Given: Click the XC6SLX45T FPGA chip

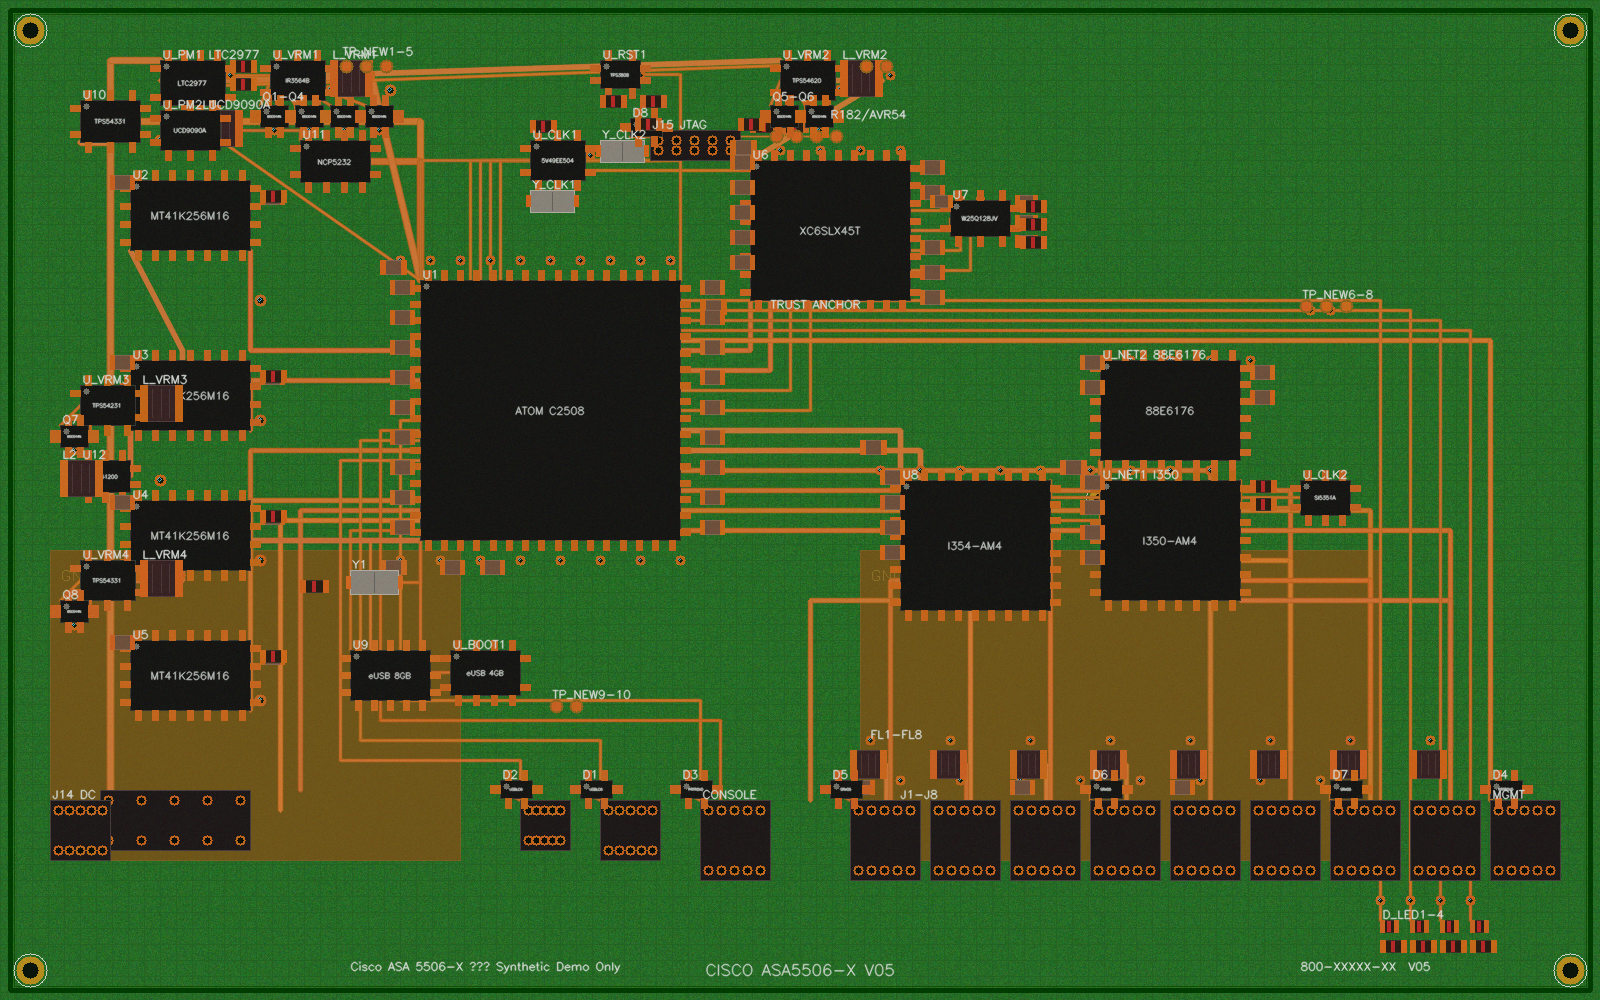Looking at the screenshot, I should coord(830,230).
